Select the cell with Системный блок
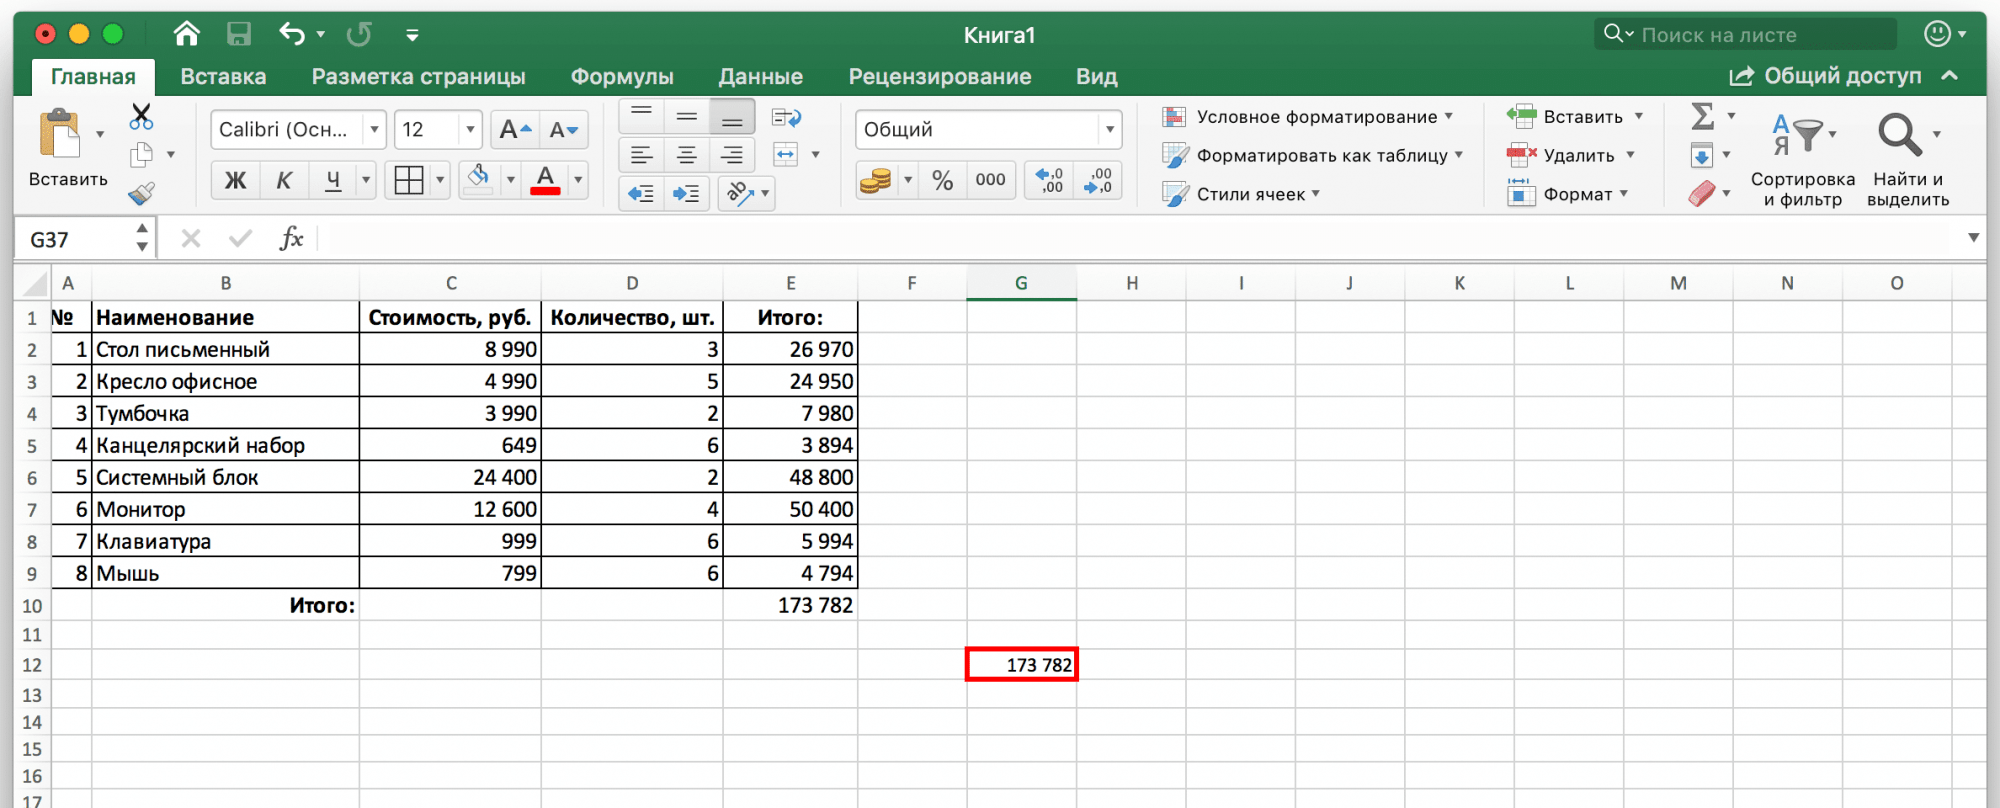This screenshot has height=808, width=2000. pos(225,477)
